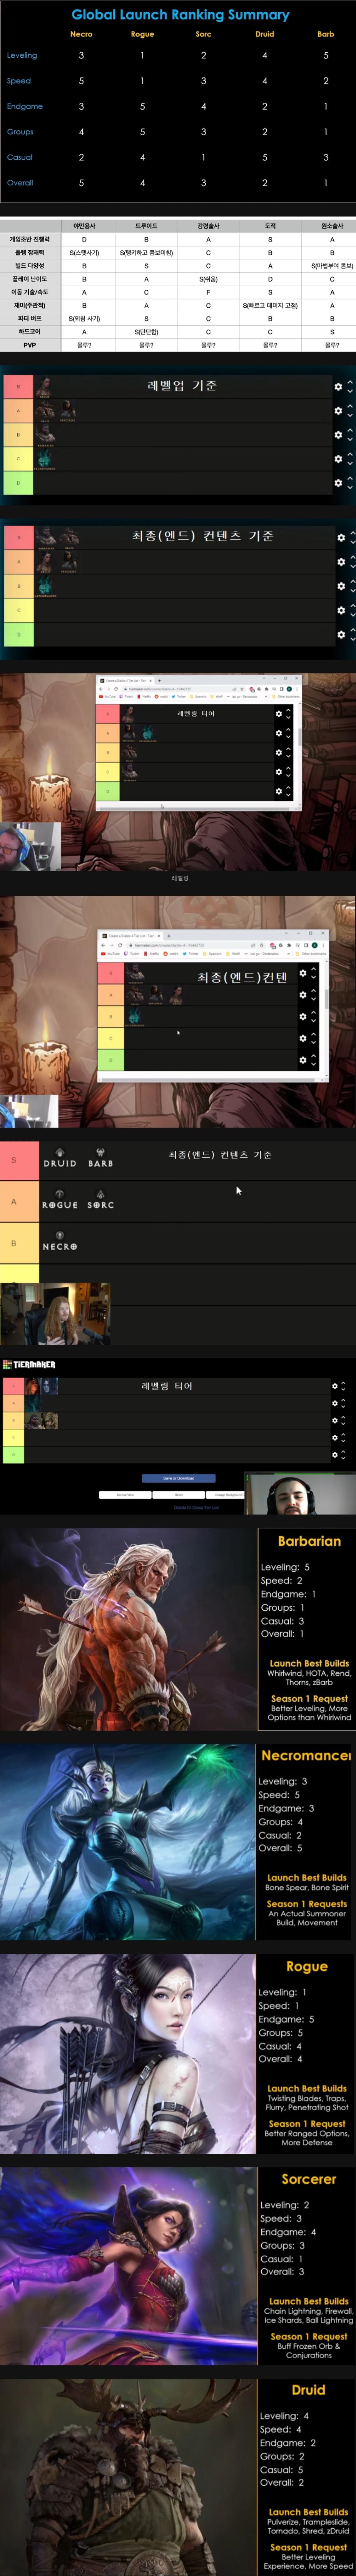Open D row settings gear in 레벨업 기준 list
Image resolution: width=356 pixels, height=2576 pixels.
338,483
